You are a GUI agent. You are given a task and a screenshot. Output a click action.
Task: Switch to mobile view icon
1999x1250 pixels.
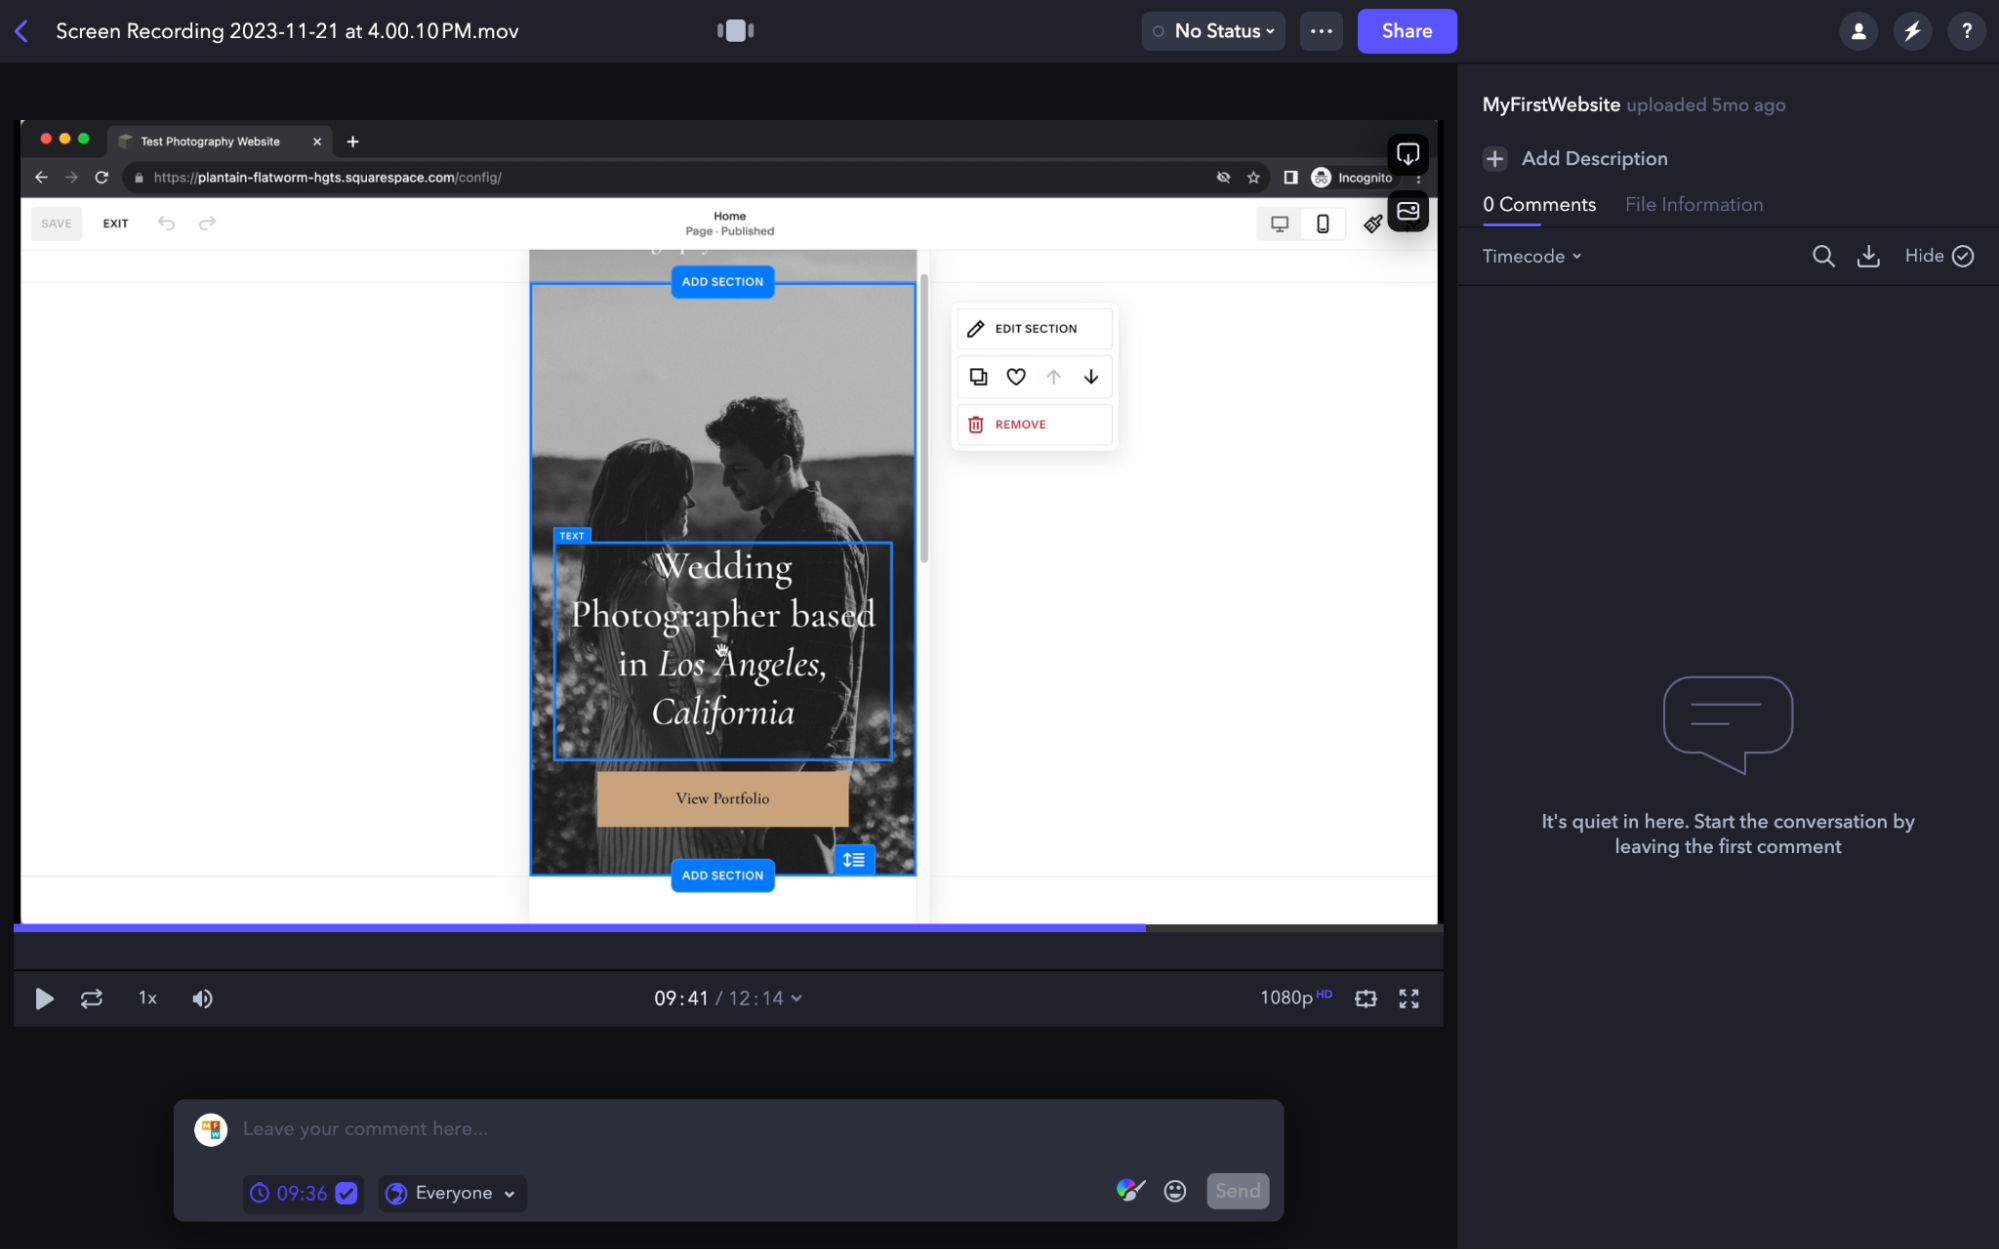(x=1322, y=223)
